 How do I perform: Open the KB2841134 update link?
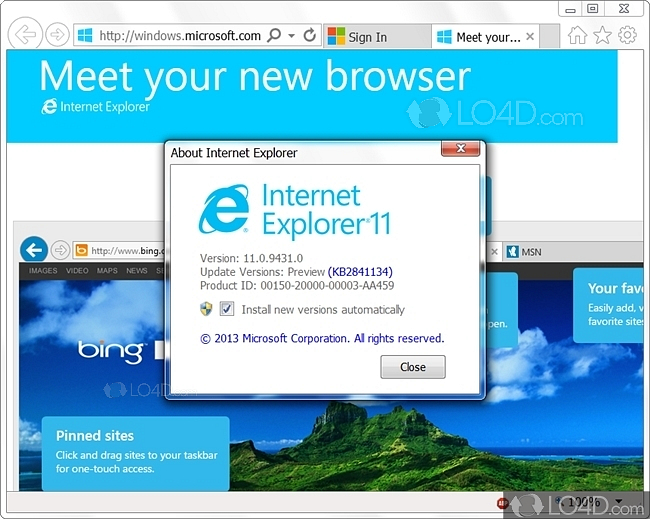pos(360,272)
